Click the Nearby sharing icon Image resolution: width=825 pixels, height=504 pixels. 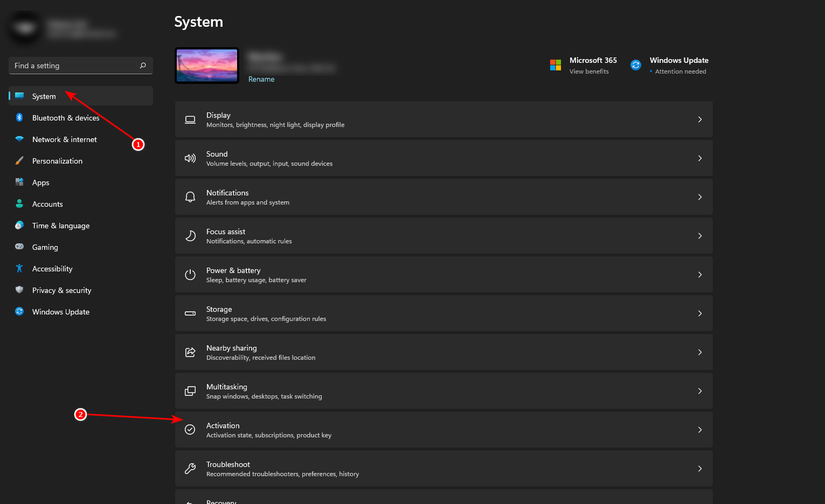190,352
